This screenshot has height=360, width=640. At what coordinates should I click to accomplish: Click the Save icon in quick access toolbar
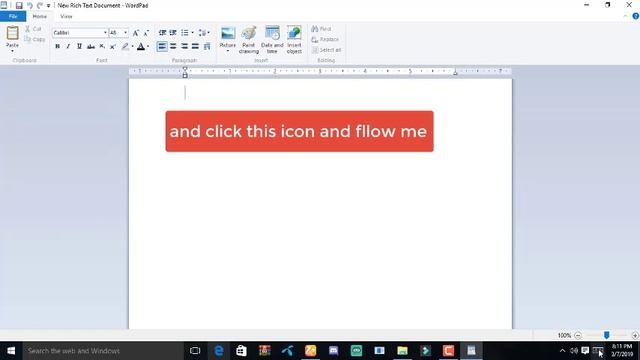[19, 5]
